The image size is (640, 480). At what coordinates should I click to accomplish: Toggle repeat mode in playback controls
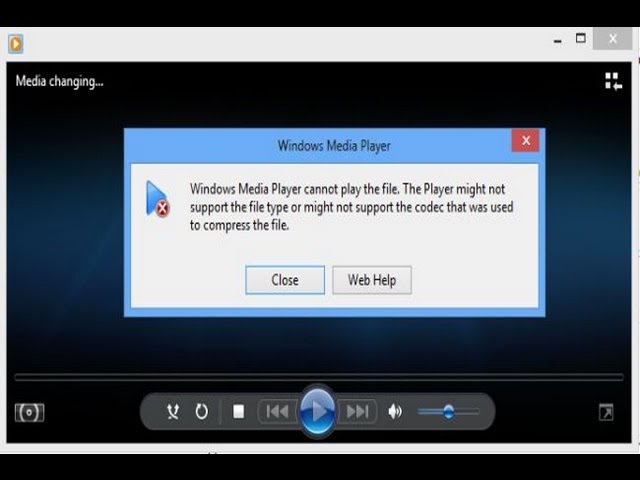click(x=201, y=411)
